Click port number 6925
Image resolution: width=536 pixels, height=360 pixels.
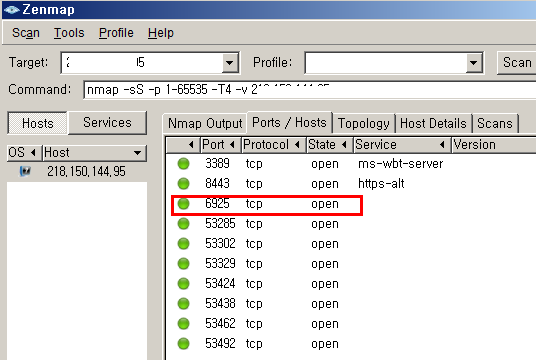point(217,204)
